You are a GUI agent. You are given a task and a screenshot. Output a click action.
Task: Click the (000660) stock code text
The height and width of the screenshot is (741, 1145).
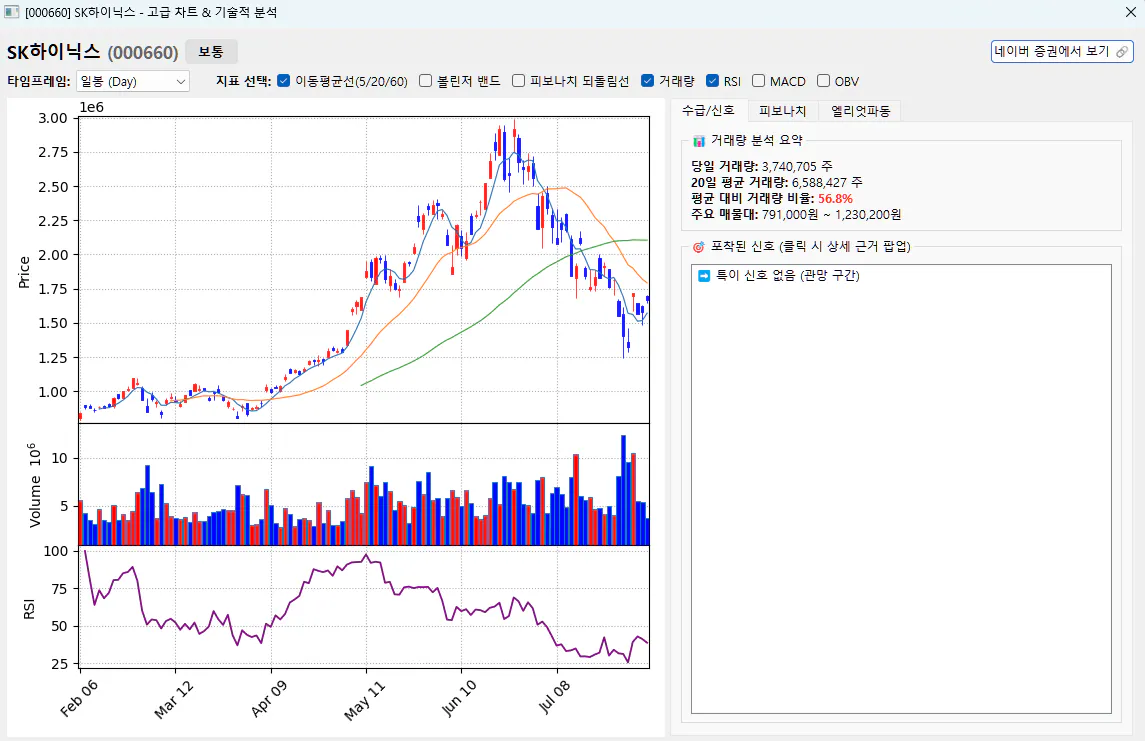click(143, 53)
